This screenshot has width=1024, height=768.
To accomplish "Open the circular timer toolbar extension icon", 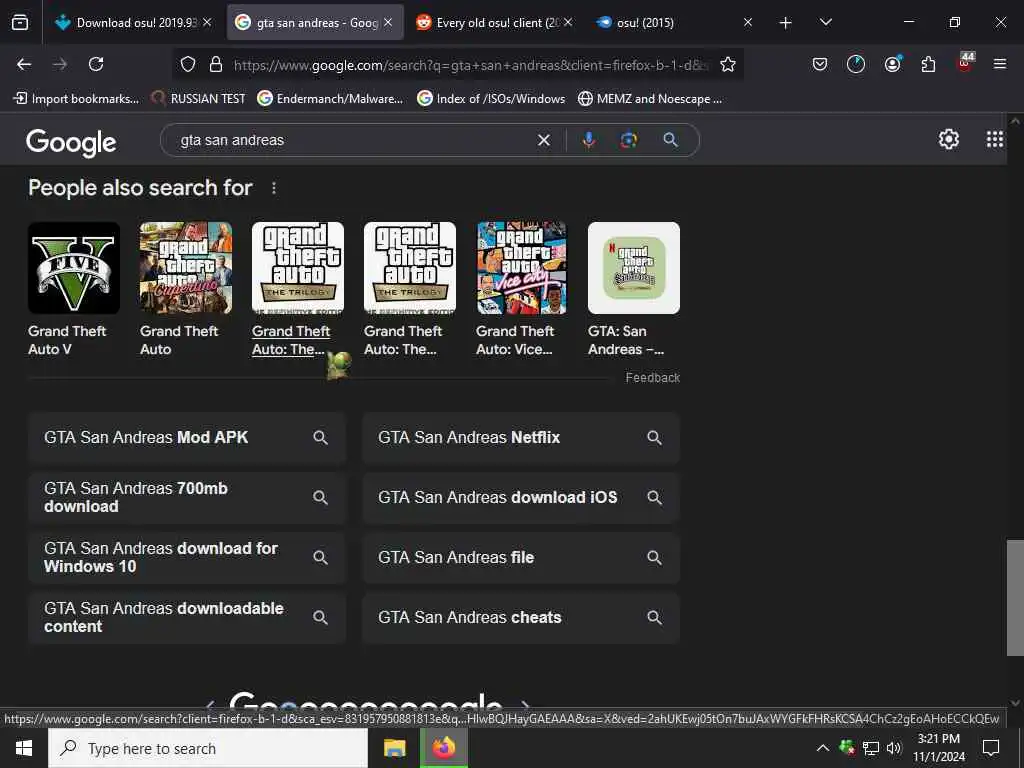I will [856, 64].
